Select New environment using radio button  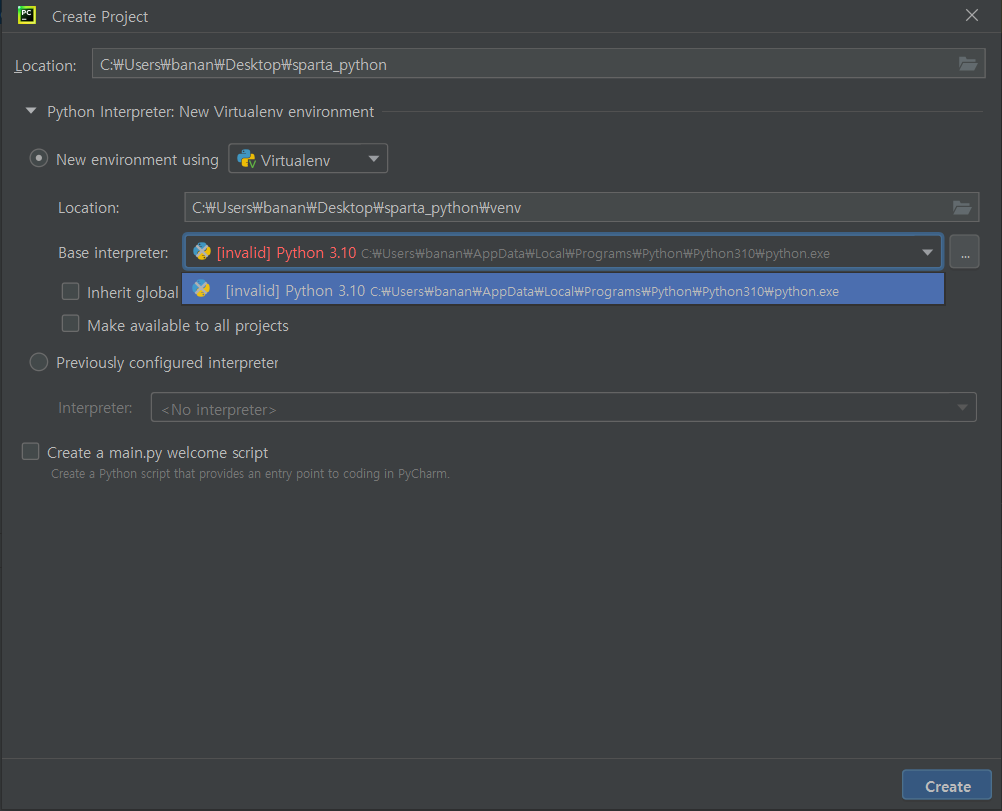(x=39, y=158)
